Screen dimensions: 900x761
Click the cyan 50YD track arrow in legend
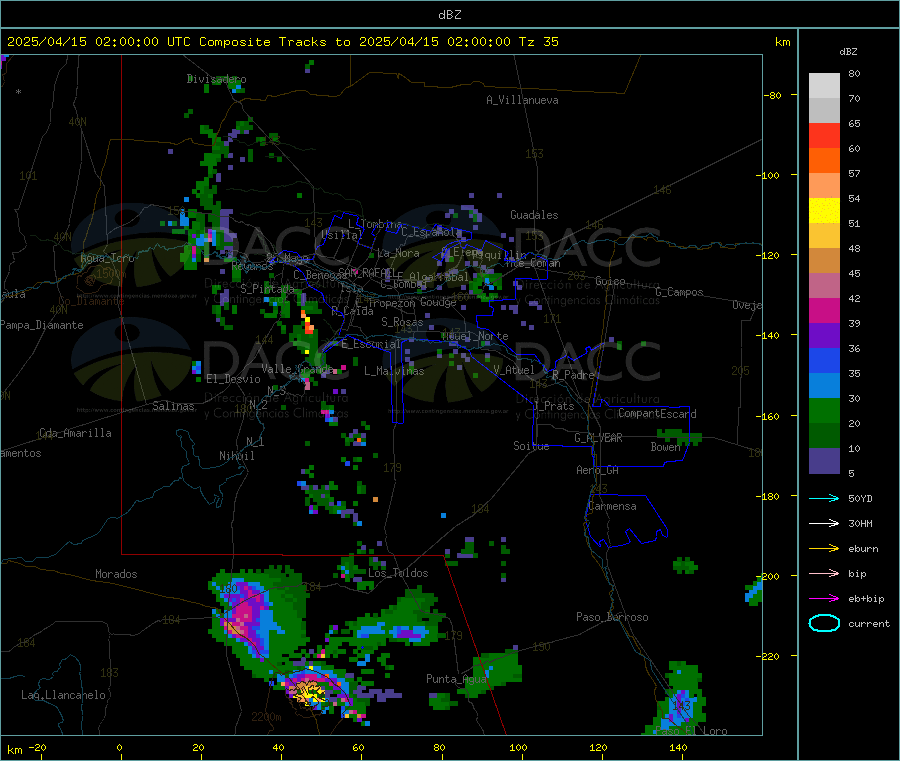pos(824,498)
